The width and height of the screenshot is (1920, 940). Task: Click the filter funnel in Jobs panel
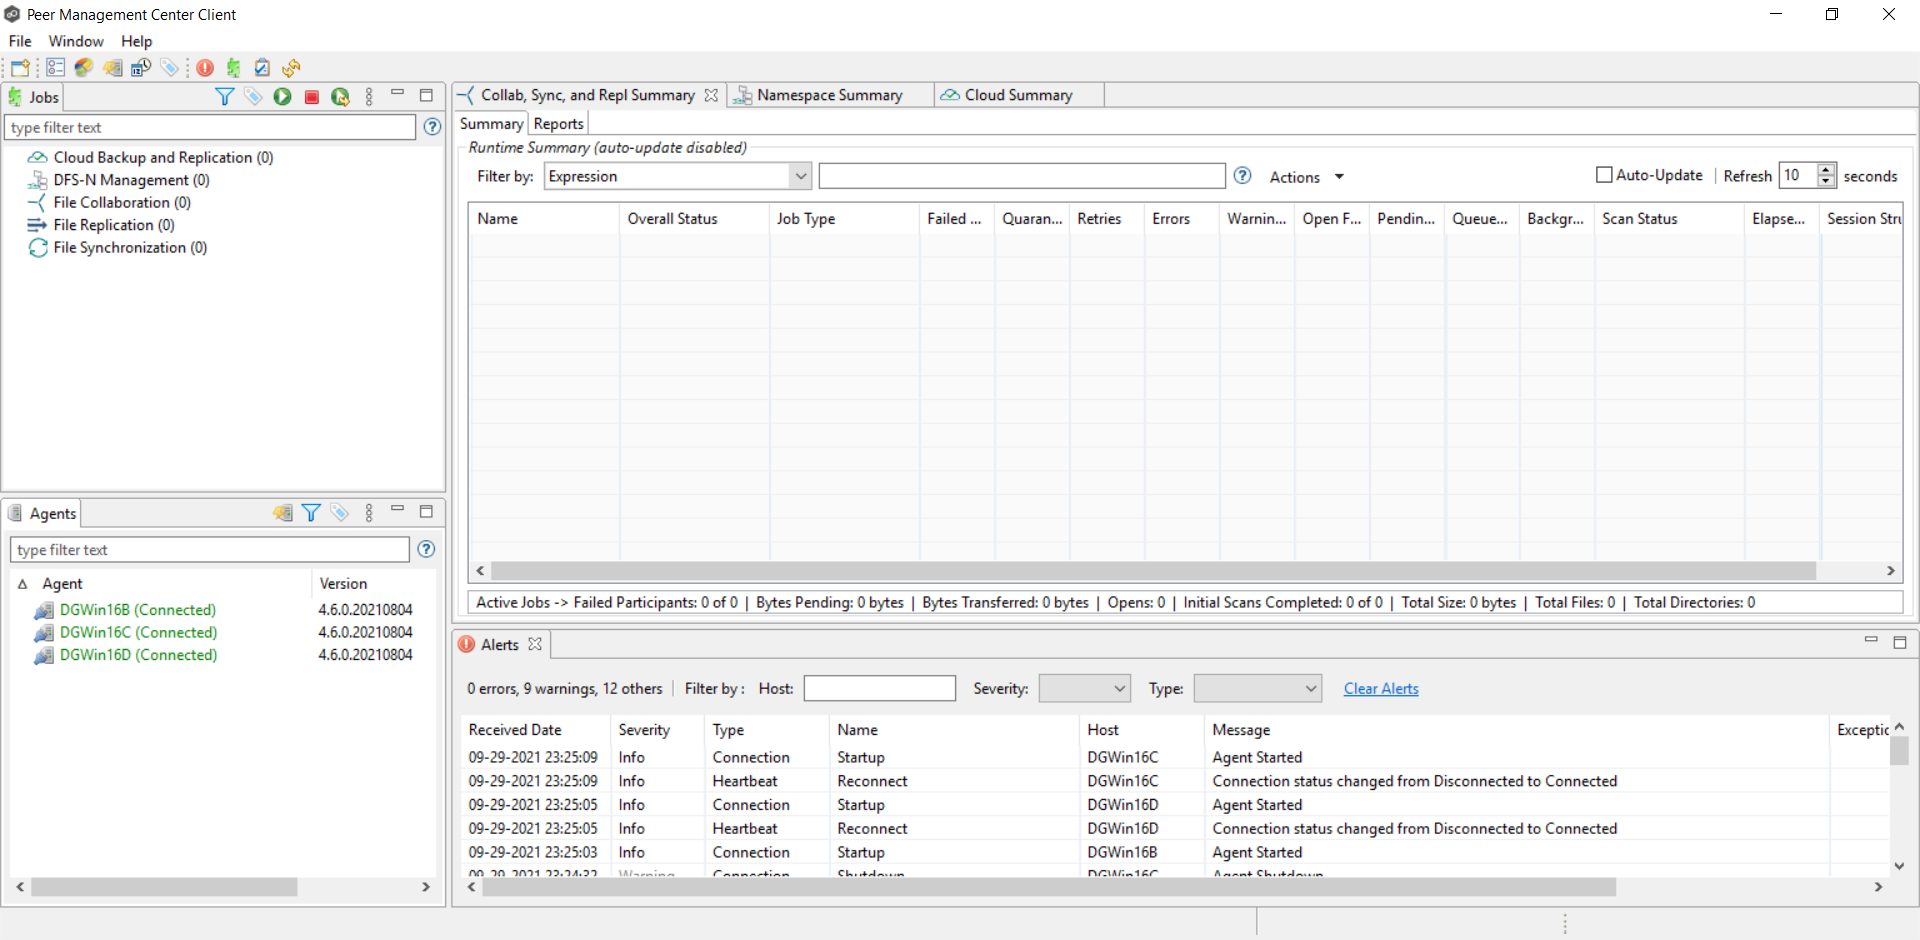click(x=225, y=97)
